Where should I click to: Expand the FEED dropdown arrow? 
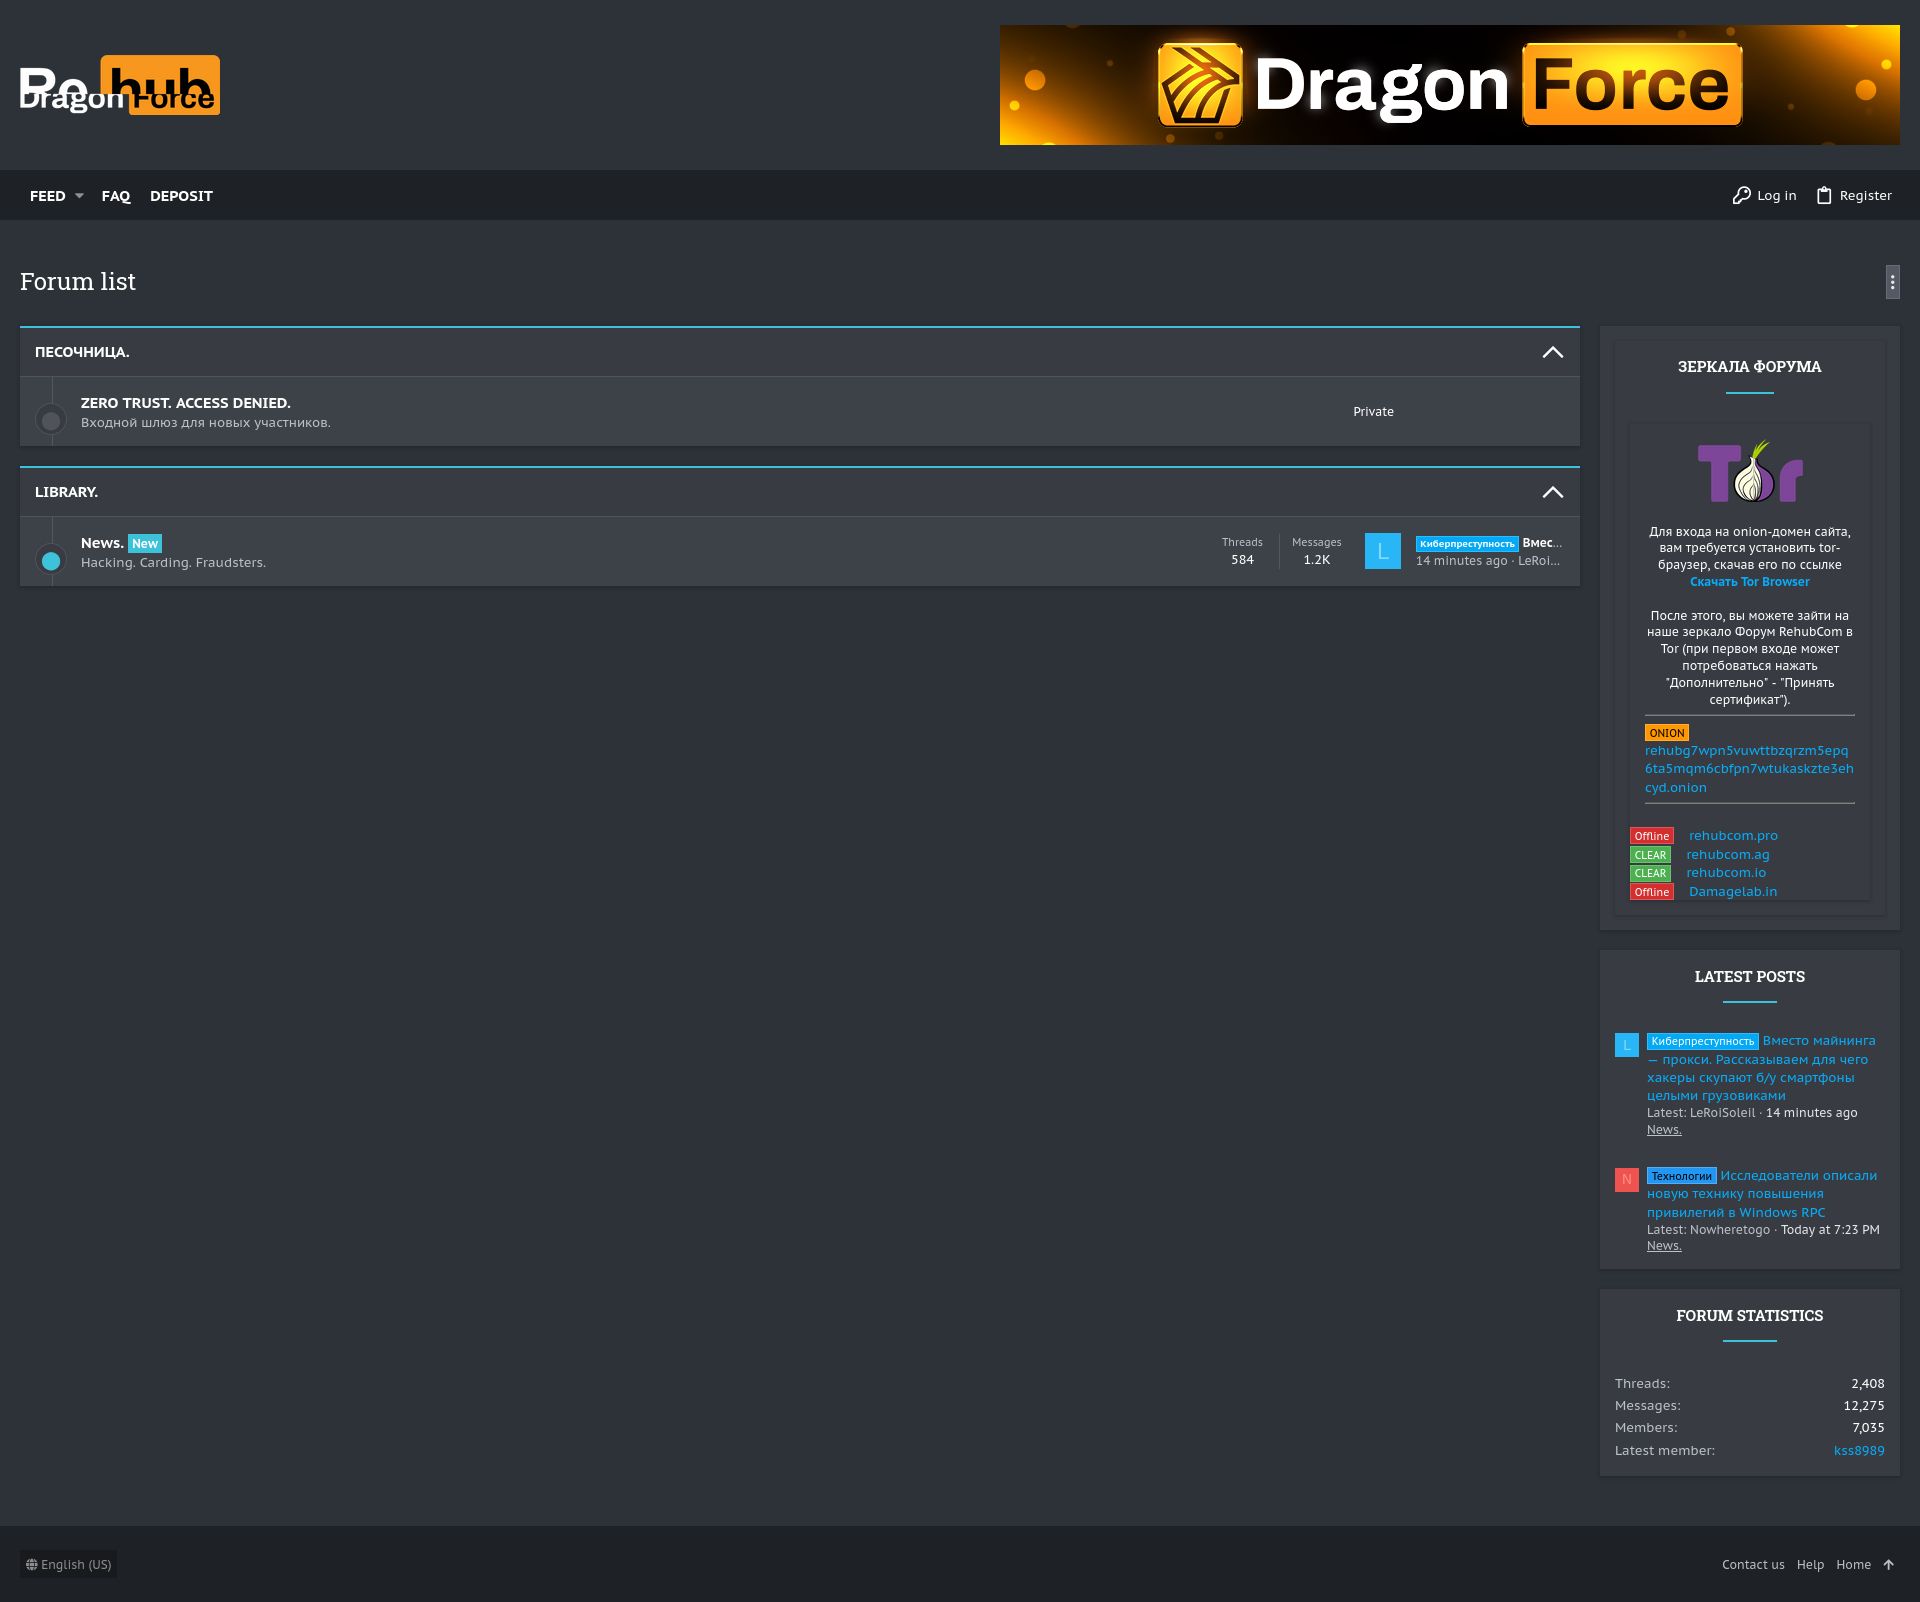[79, 196]
